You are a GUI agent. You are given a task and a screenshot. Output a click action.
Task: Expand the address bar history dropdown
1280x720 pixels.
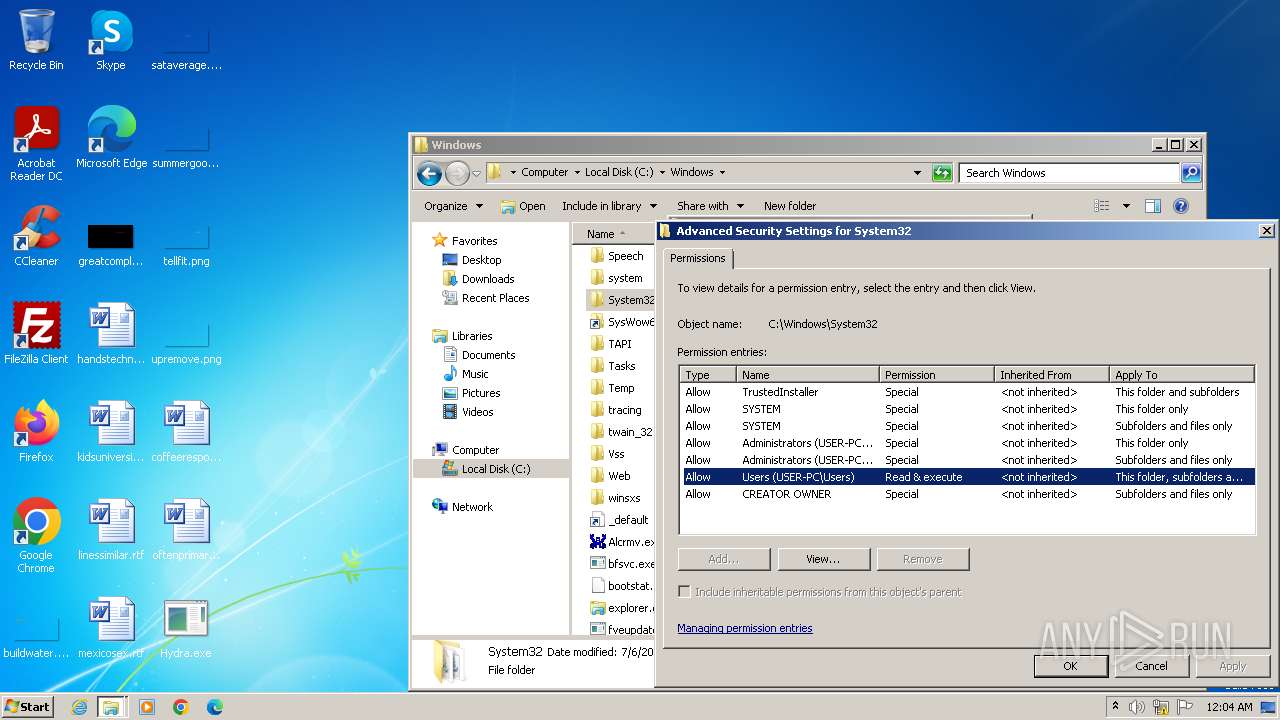917,173
